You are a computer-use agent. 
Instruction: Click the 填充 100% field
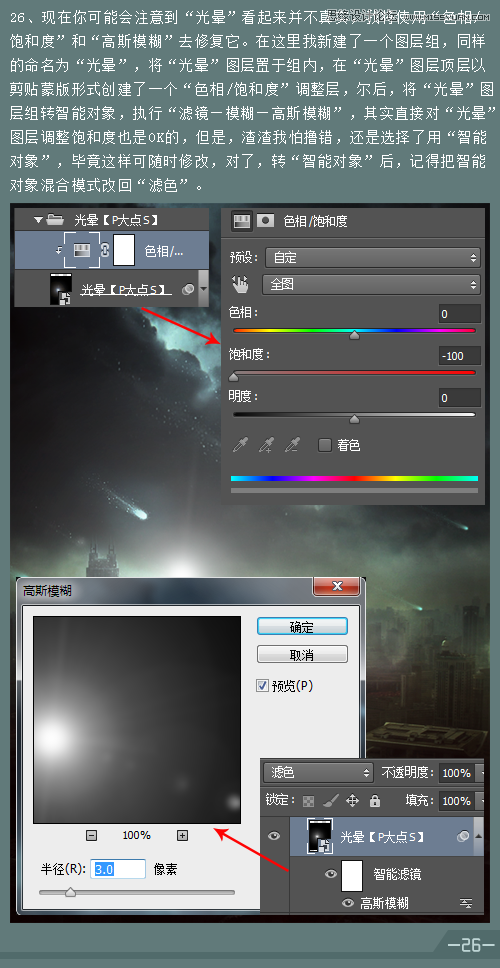[457, 801]
